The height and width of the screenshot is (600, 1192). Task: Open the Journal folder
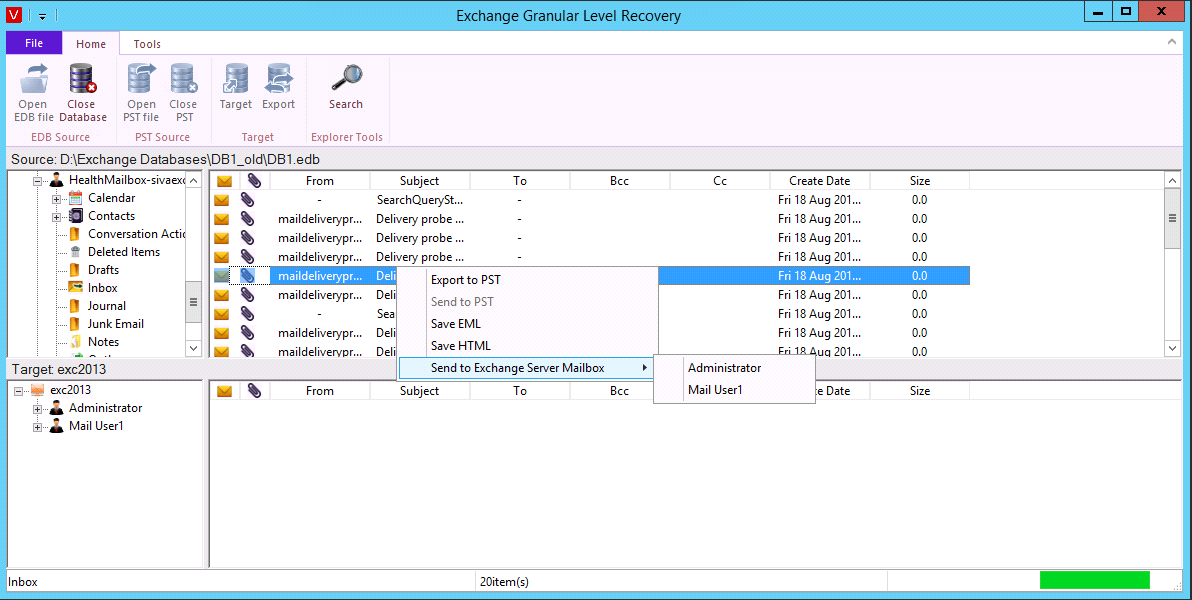point(106,306)
